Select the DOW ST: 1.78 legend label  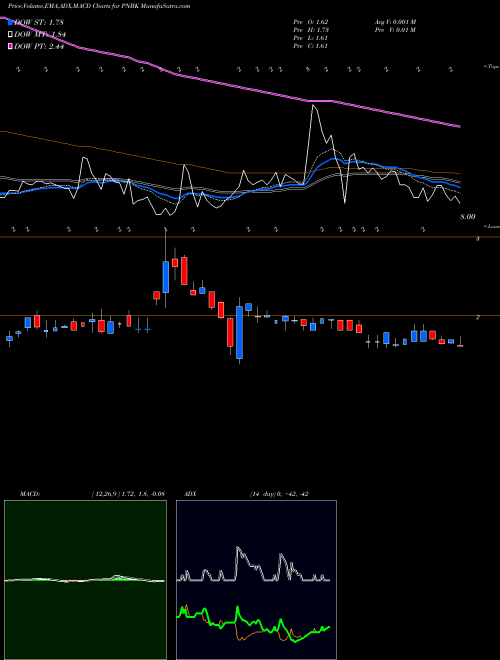click(39, 22)
